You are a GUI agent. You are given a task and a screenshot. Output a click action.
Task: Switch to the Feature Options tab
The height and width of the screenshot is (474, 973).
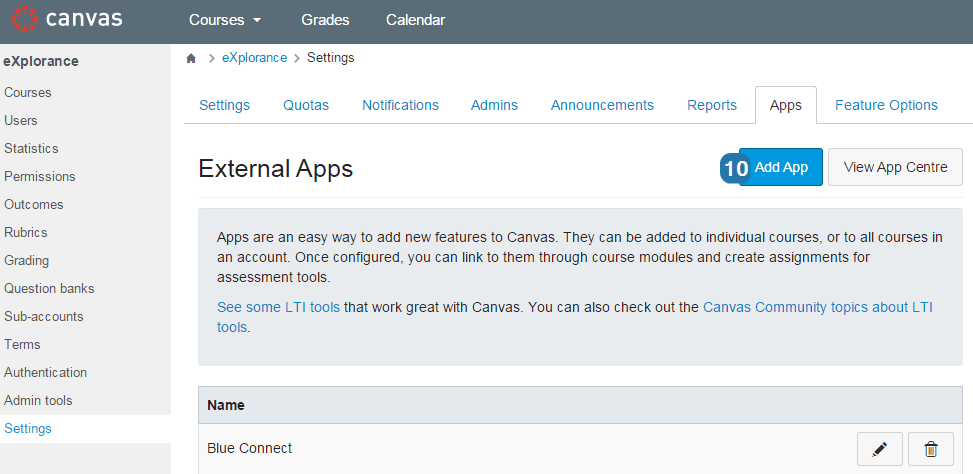[886, 105]
